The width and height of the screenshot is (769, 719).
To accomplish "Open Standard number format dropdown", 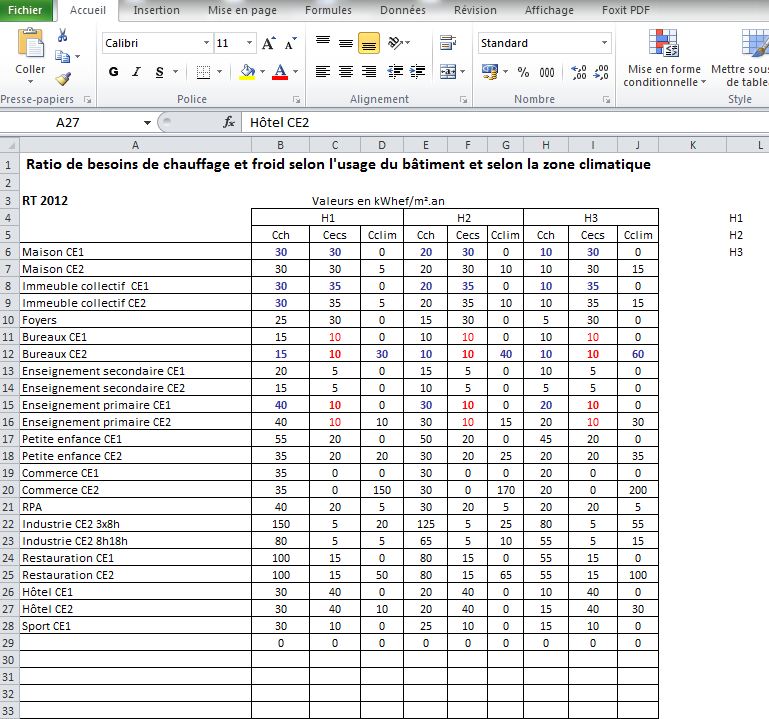I will [604, 43].
